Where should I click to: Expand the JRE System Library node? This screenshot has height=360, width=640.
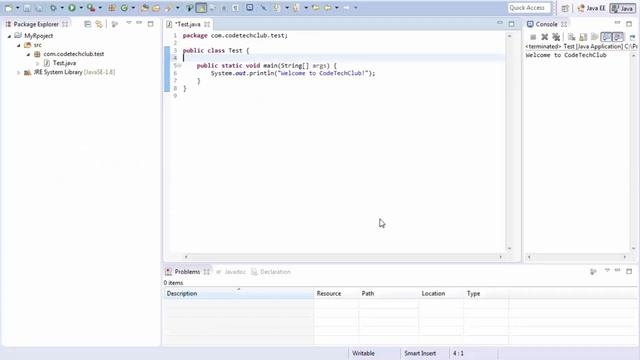(x=18, y=73)
